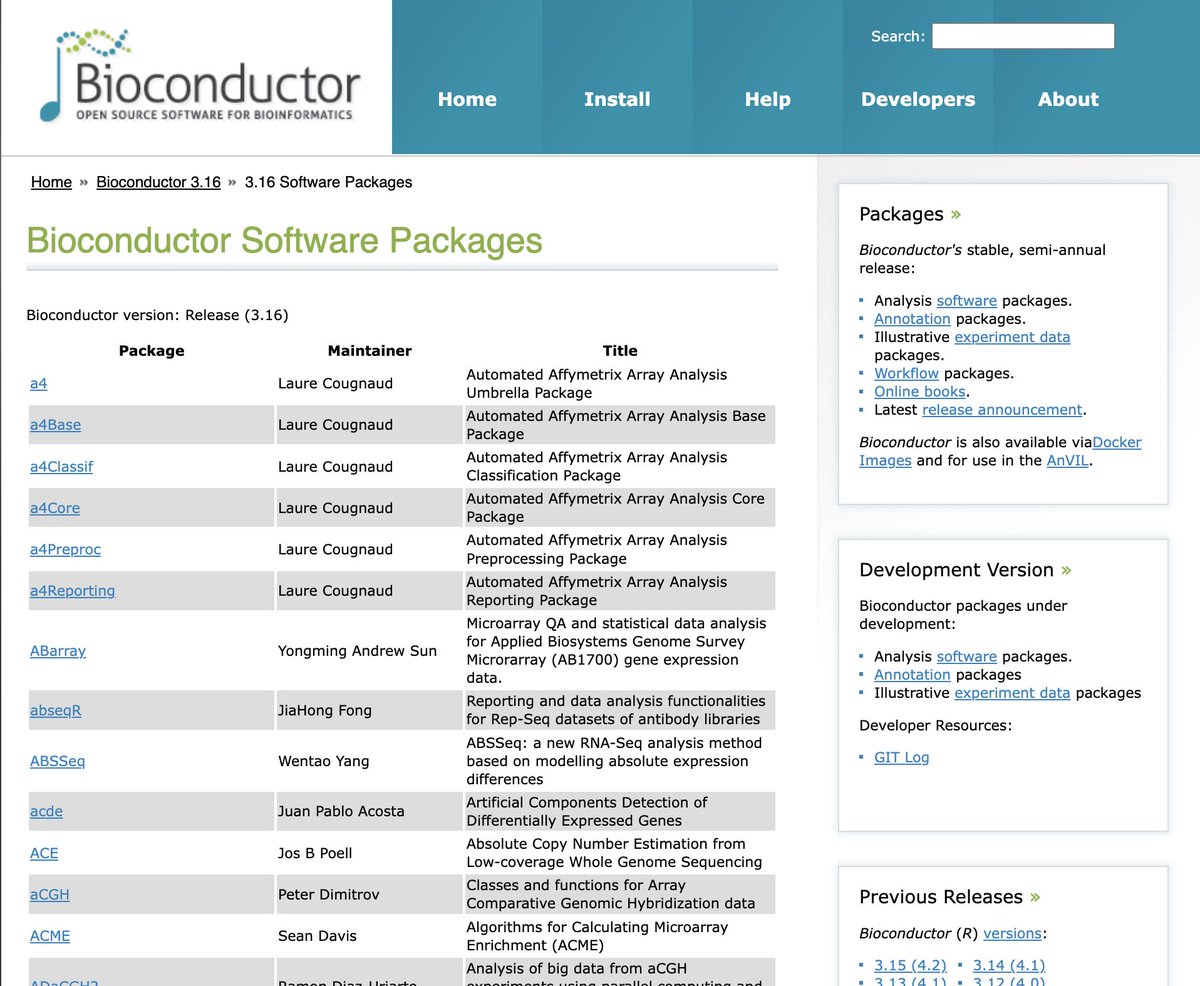The height and width of the screenshot is (986, 1200).
Task: Select maintainer Wentao Yang text
Action: point(323,761)
